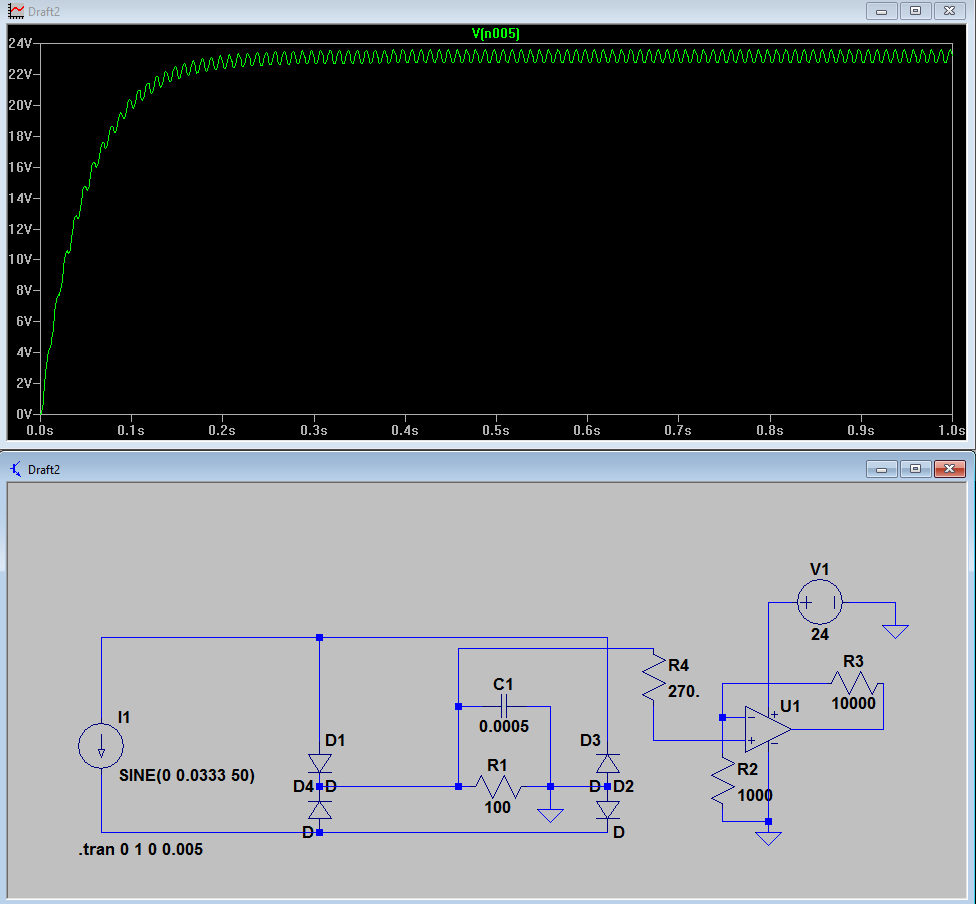
Task: Click the R4 value 270.
Action: point(683,691)
